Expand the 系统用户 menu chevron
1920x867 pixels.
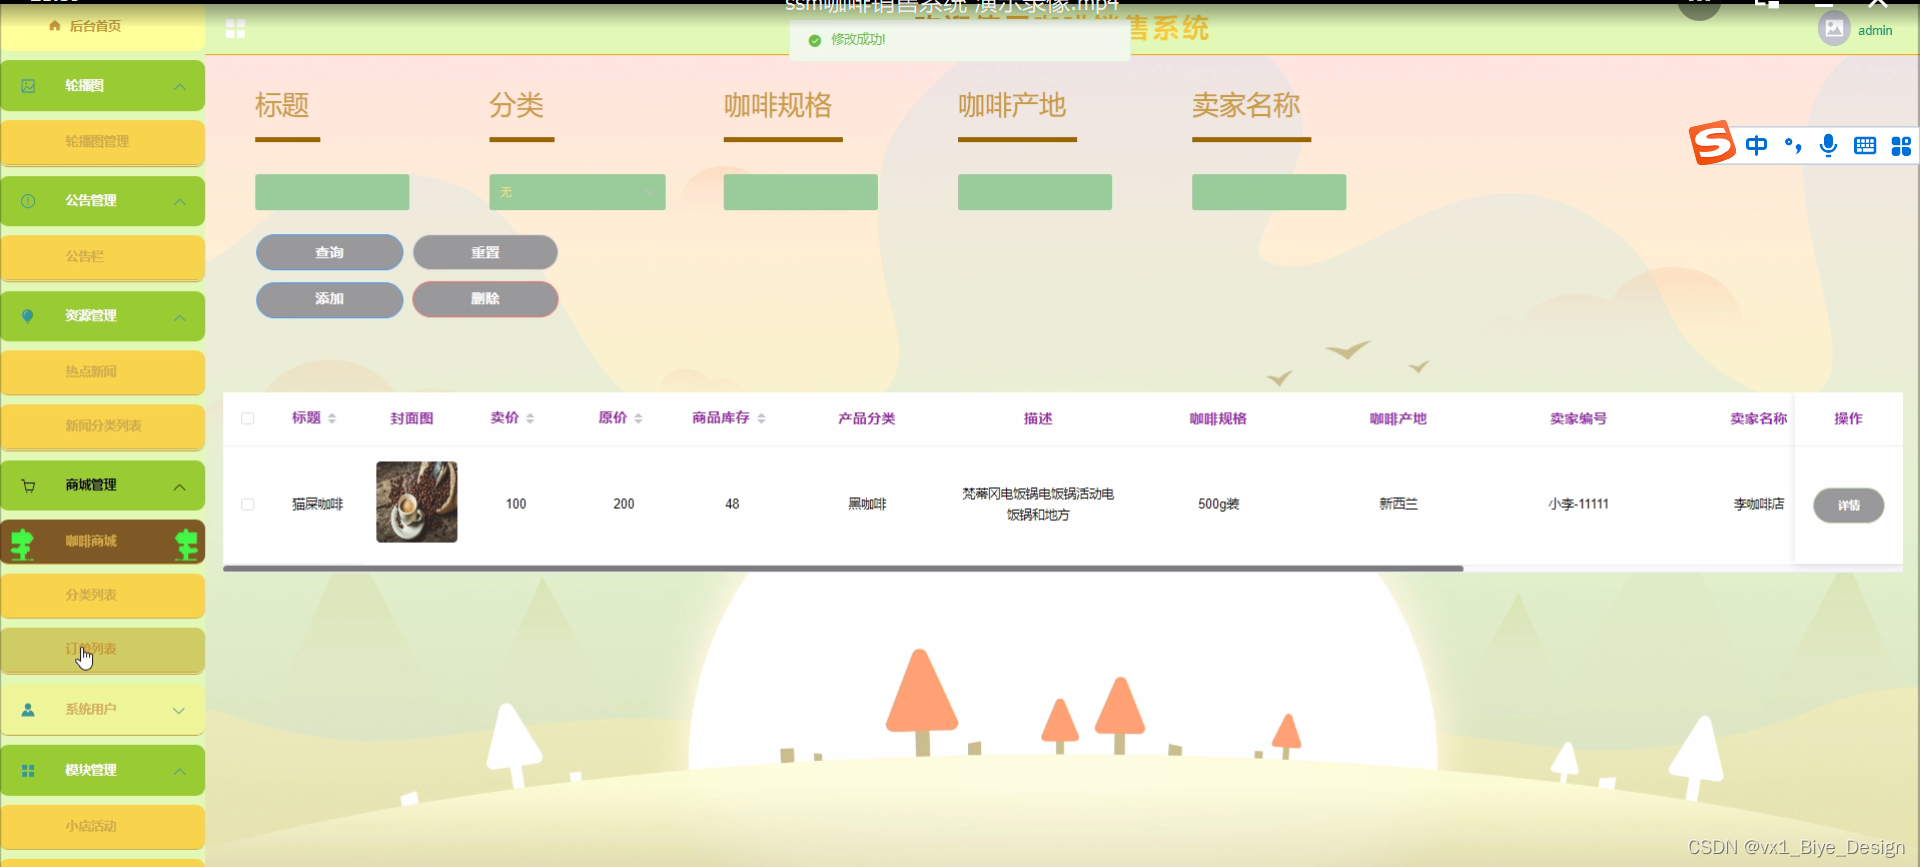coord(179,711)
